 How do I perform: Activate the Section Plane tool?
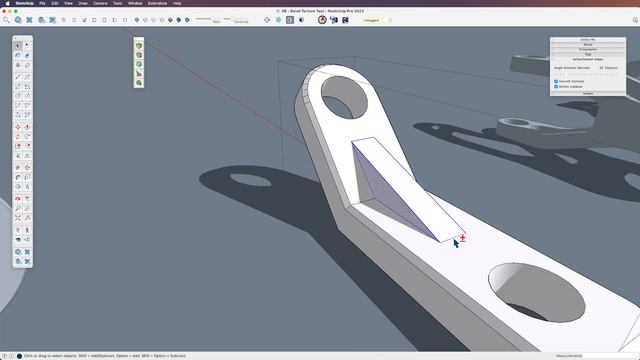pos(27,240)
